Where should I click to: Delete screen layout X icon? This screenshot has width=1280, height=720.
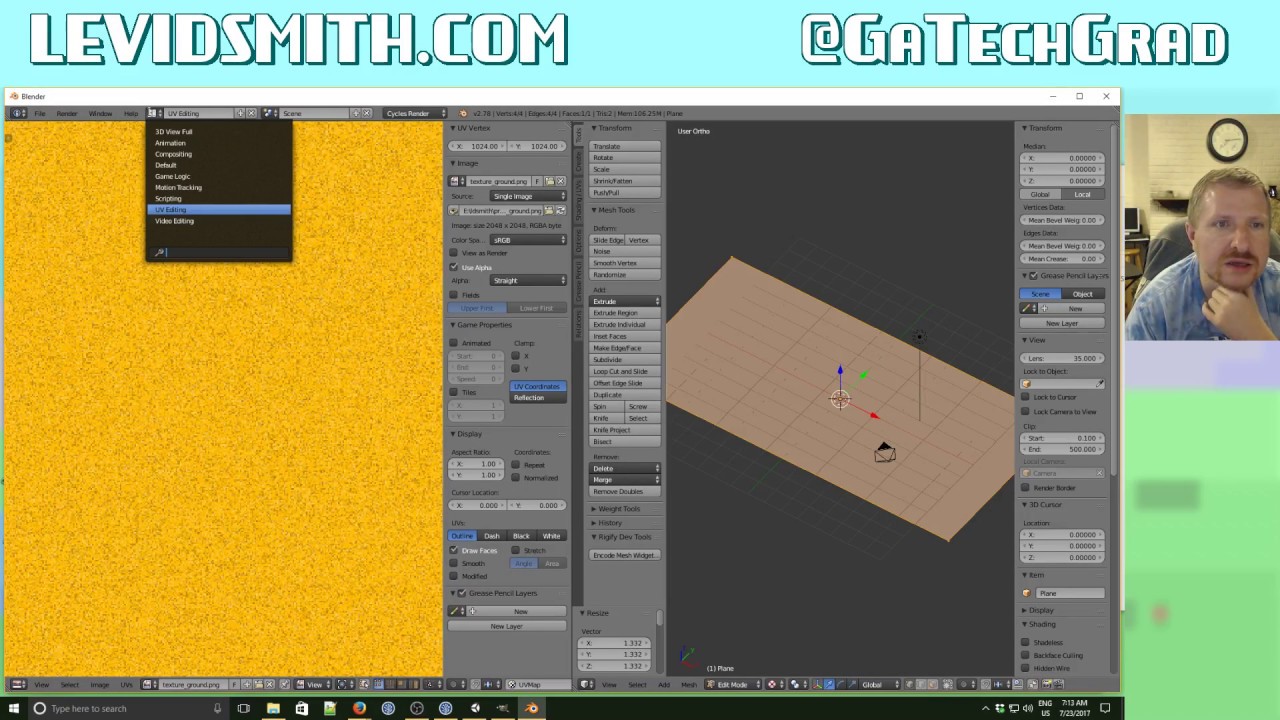(x=251, y=113)
